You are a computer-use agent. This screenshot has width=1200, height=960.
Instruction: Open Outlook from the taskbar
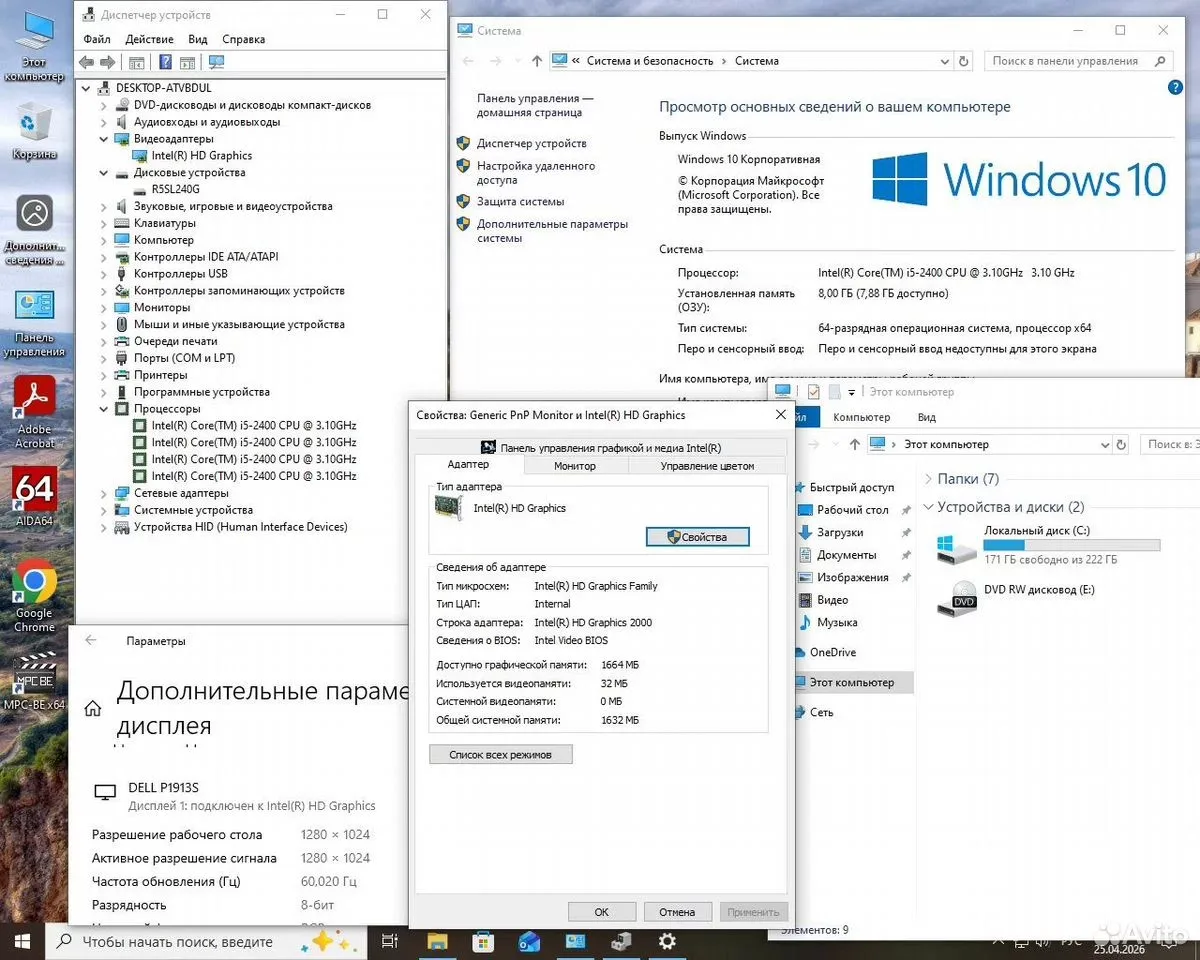pyautogui.click(x=529, y=941)
